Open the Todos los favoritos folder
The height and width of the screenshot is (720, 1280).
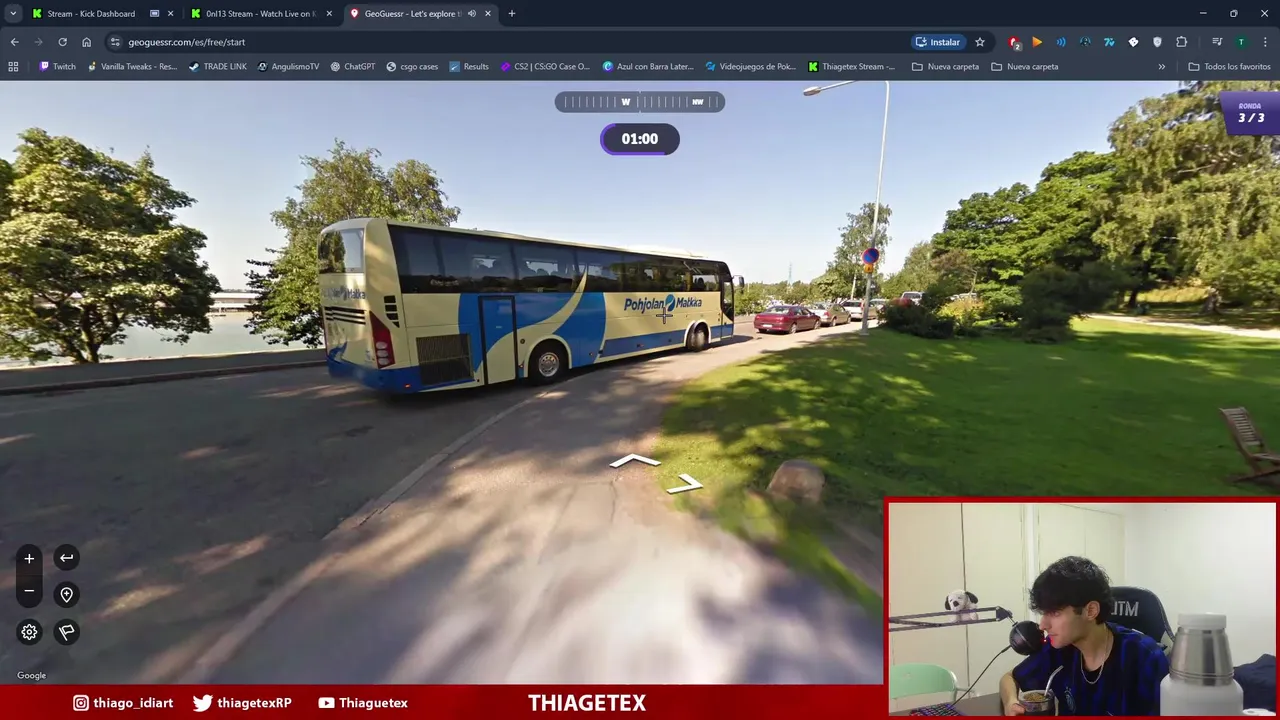(1229, 67)
